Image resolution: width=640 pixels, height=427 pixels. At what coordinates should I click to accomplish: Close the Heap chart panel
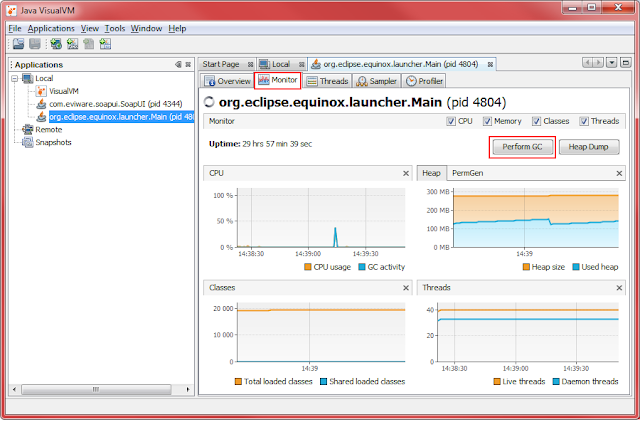pyautogui.click(x=619, y=173)
